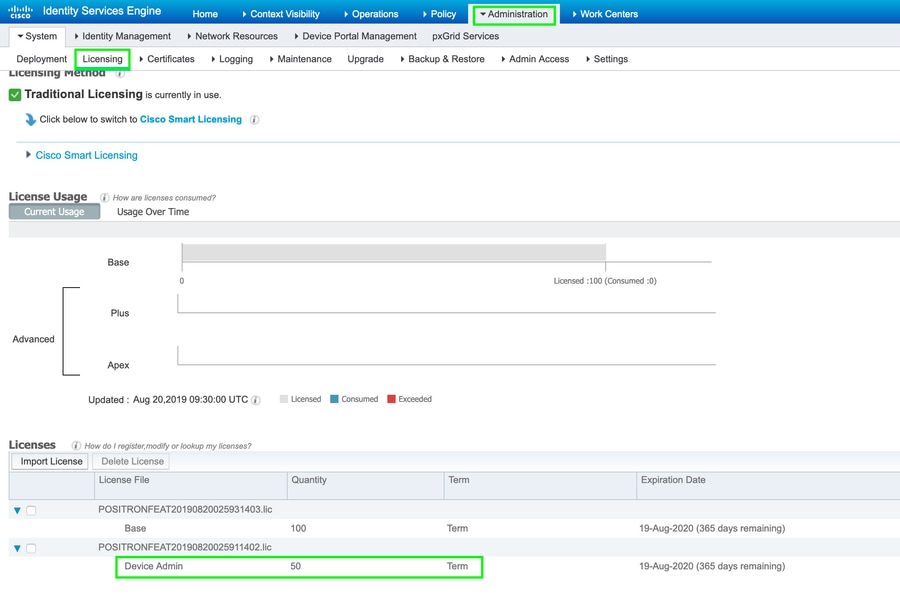Click Base row expiration date 19-Aug-2020
The image size is (900, 602).
pyautogui.click(x=712, y=528)
